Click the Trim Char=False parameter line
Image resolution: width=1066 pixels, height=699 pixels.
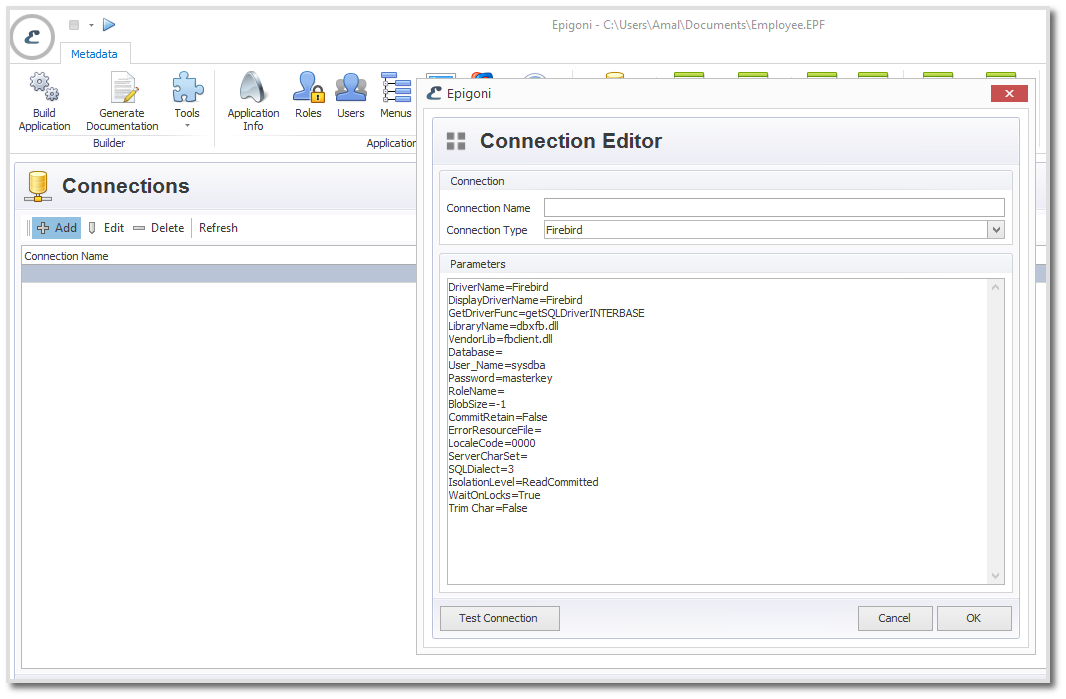(487, 508)
